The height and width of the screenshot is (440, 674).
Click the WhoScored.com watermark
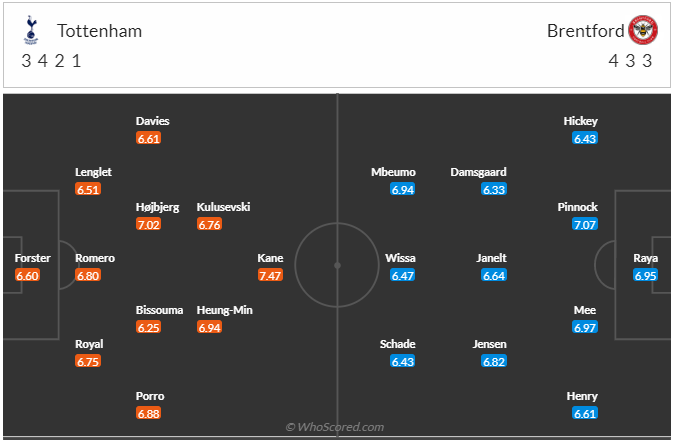click(335, 427)
